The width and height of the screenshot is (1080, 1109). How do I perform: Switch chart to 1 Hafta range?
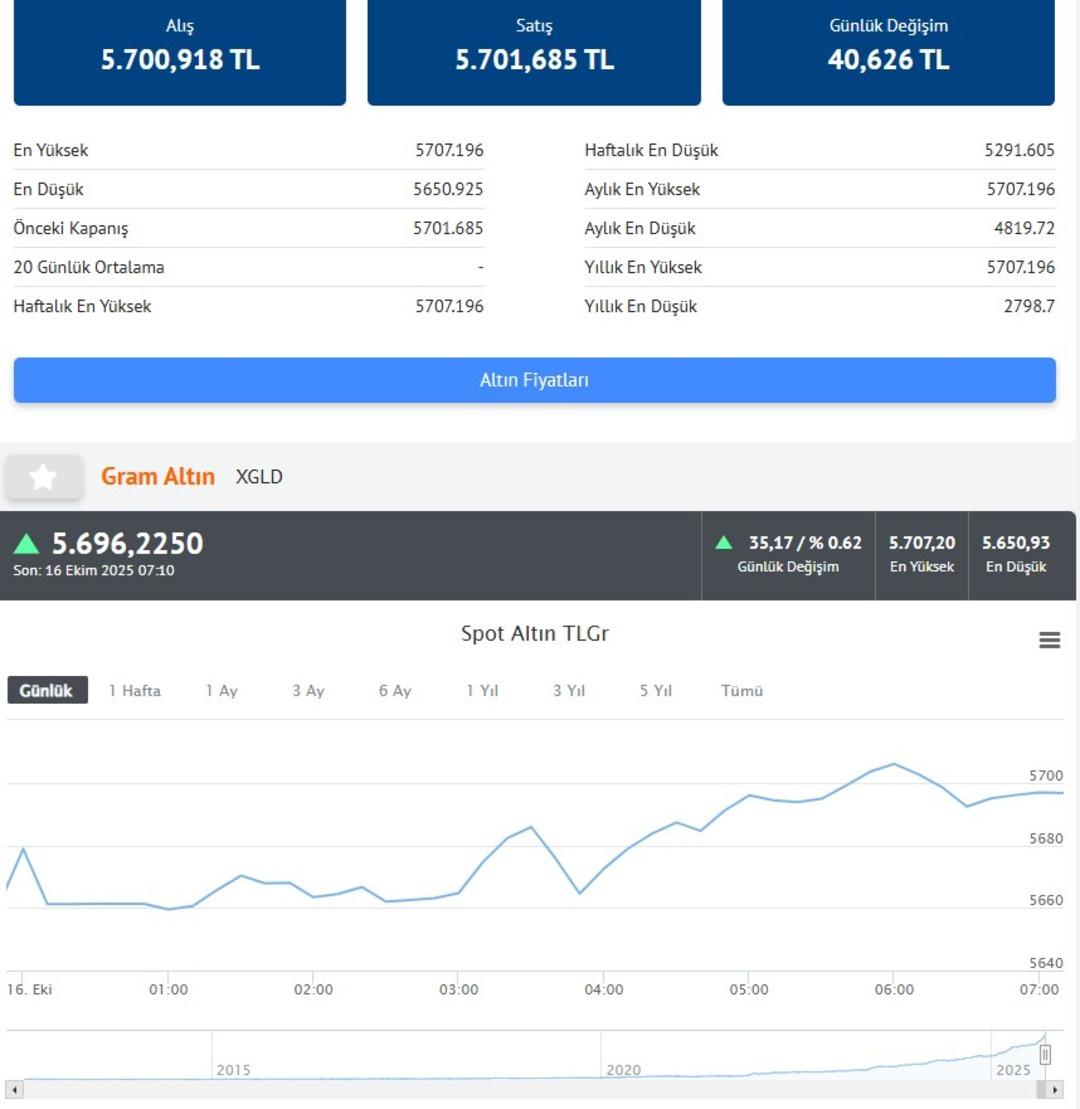pos(134,690)
